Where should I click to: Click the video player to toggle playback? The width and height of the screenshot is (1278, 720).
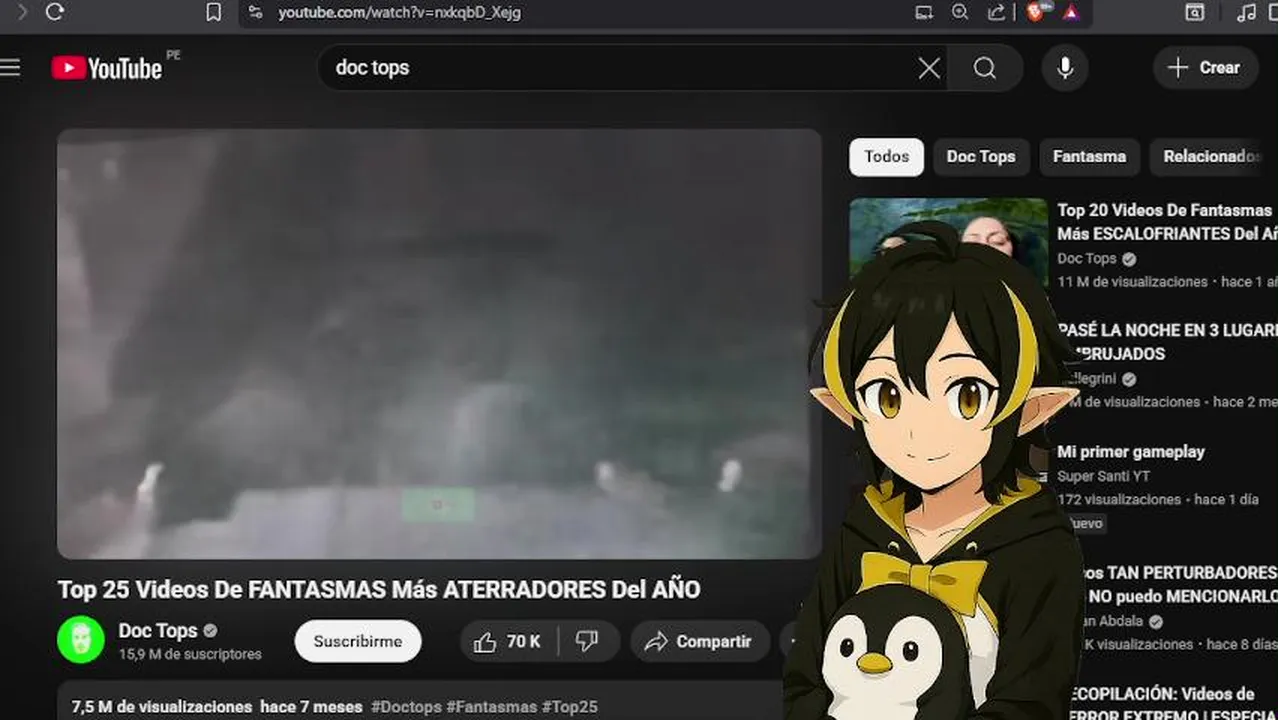tap(439, 343)
